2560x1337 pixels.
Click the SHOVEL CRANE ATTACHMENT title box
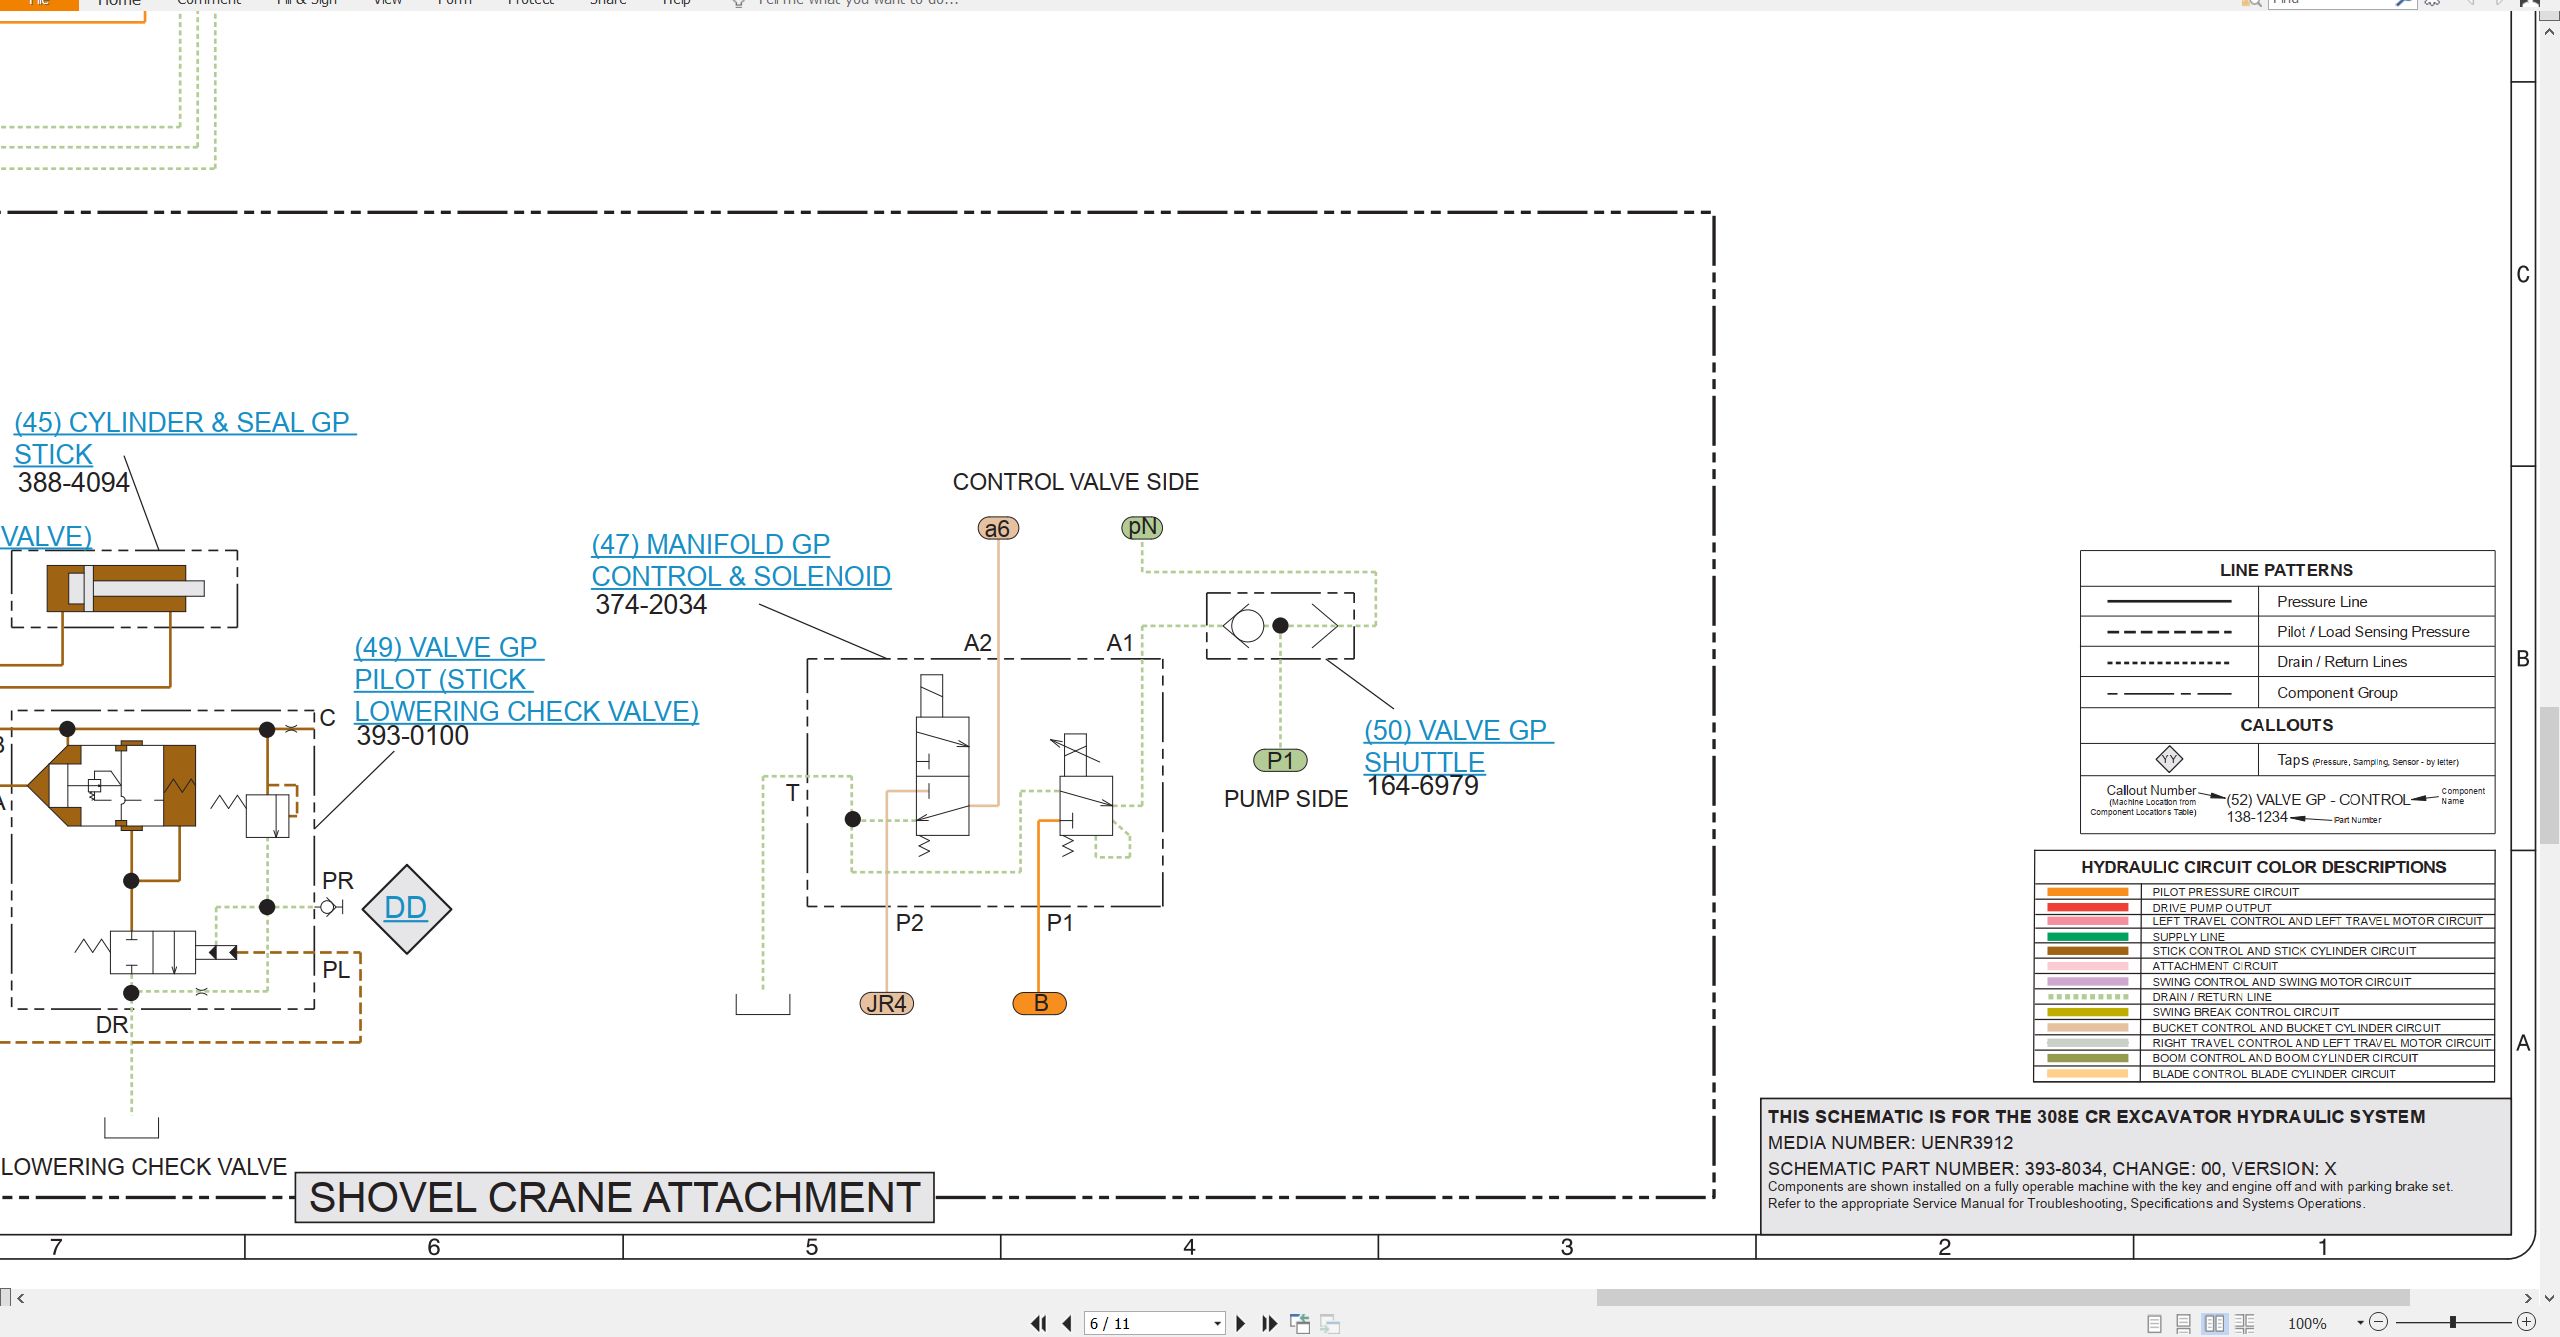pos(614,1197)
